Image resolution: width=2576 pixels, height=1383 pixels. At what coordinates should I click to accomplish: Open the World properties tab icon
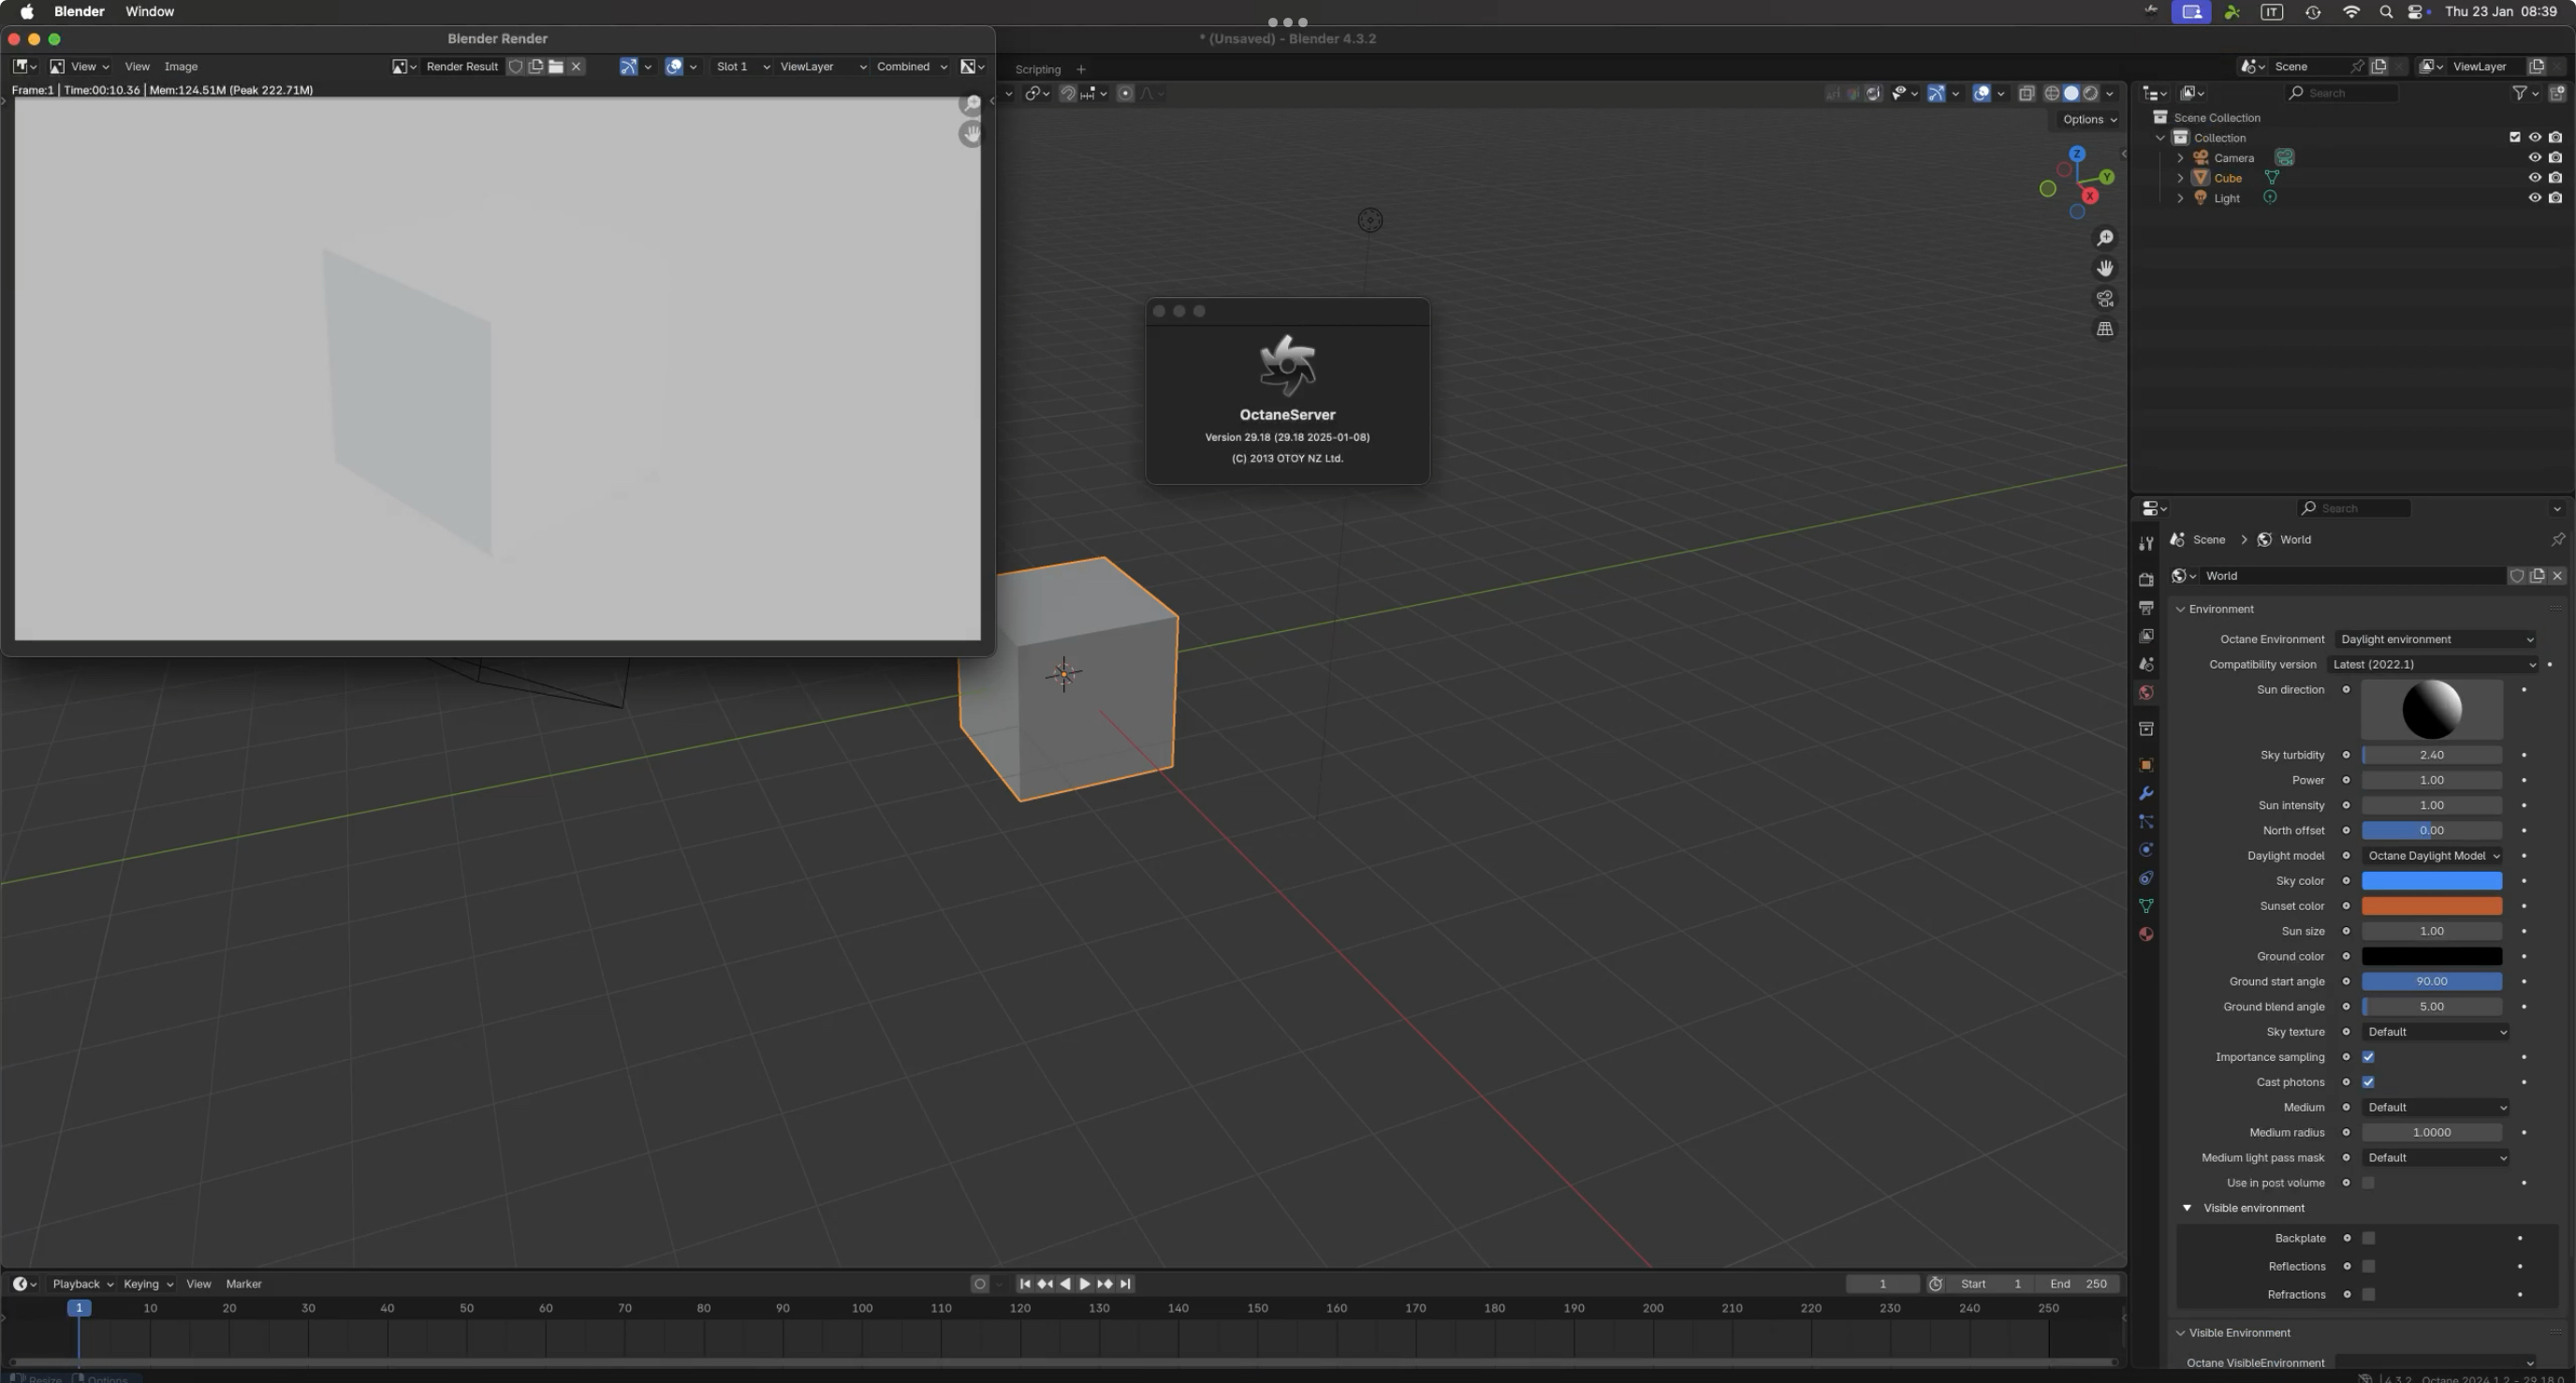coord(2146,693)
